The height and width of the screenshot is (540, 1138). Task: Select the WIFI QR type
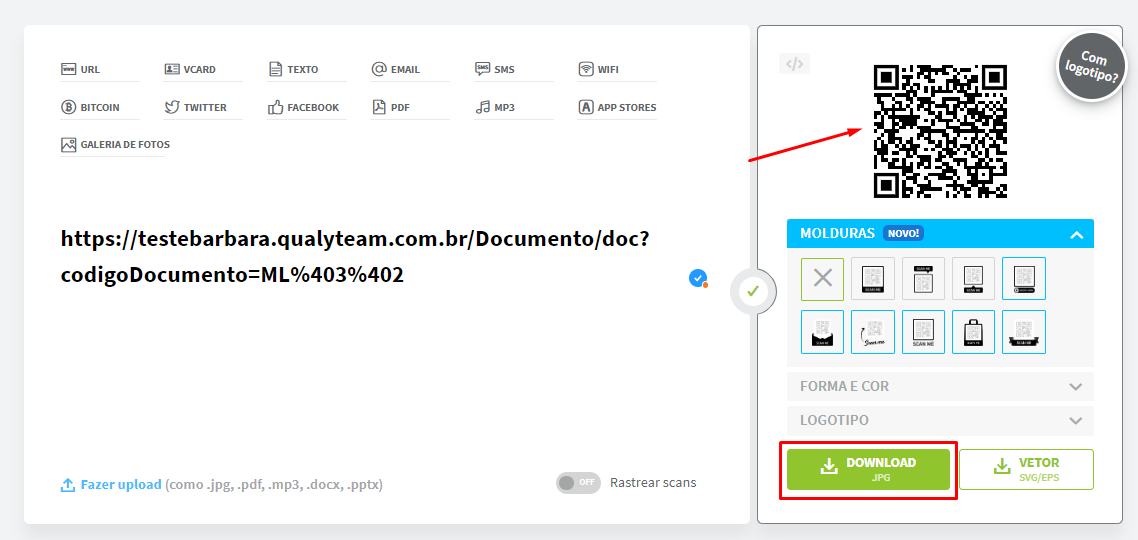(x=599, y=70)
